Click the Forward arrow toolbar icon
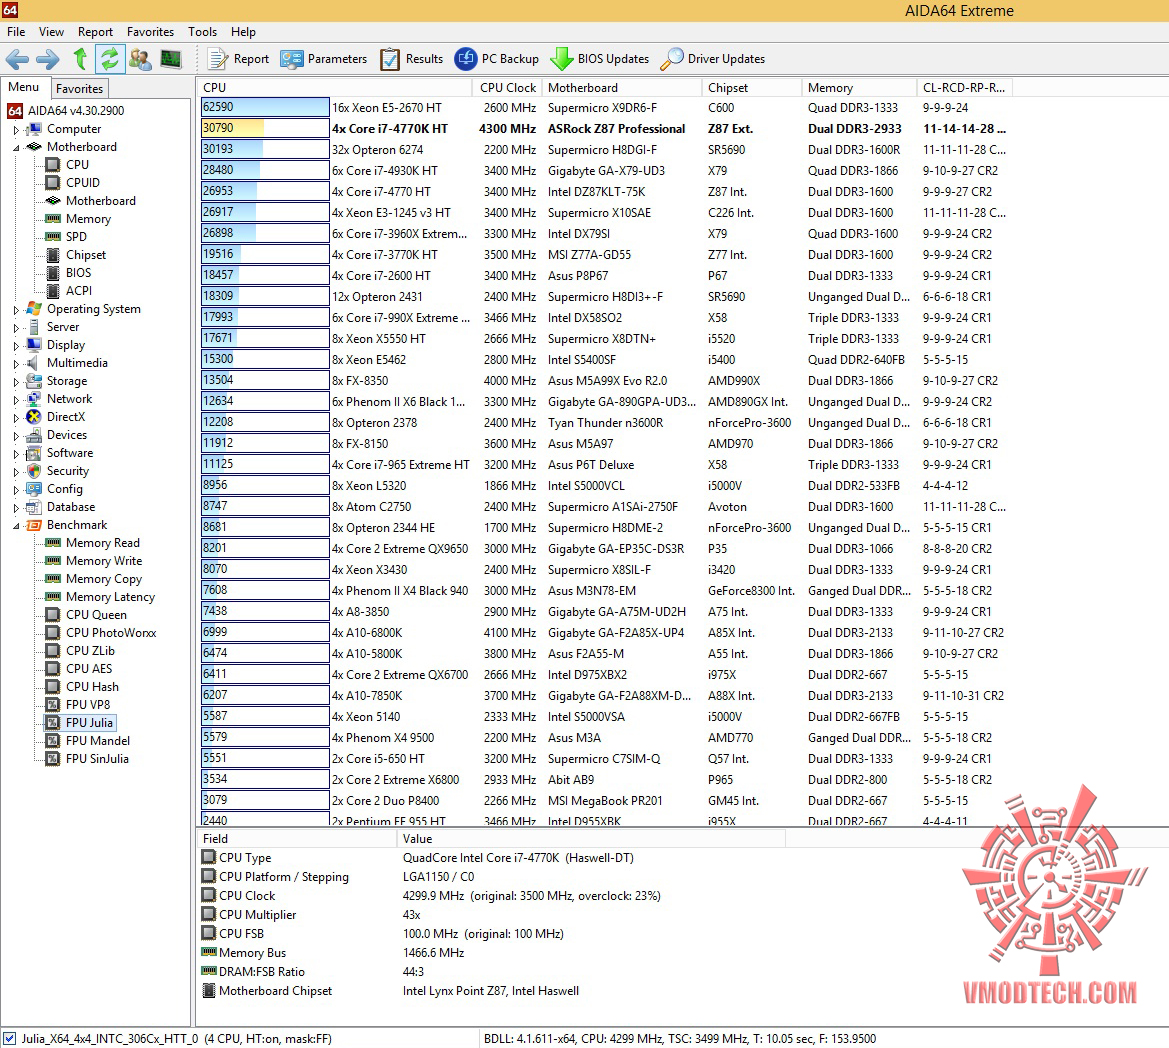The height and width of the screenshot is (1048, 1169). [x=48, y=59]
